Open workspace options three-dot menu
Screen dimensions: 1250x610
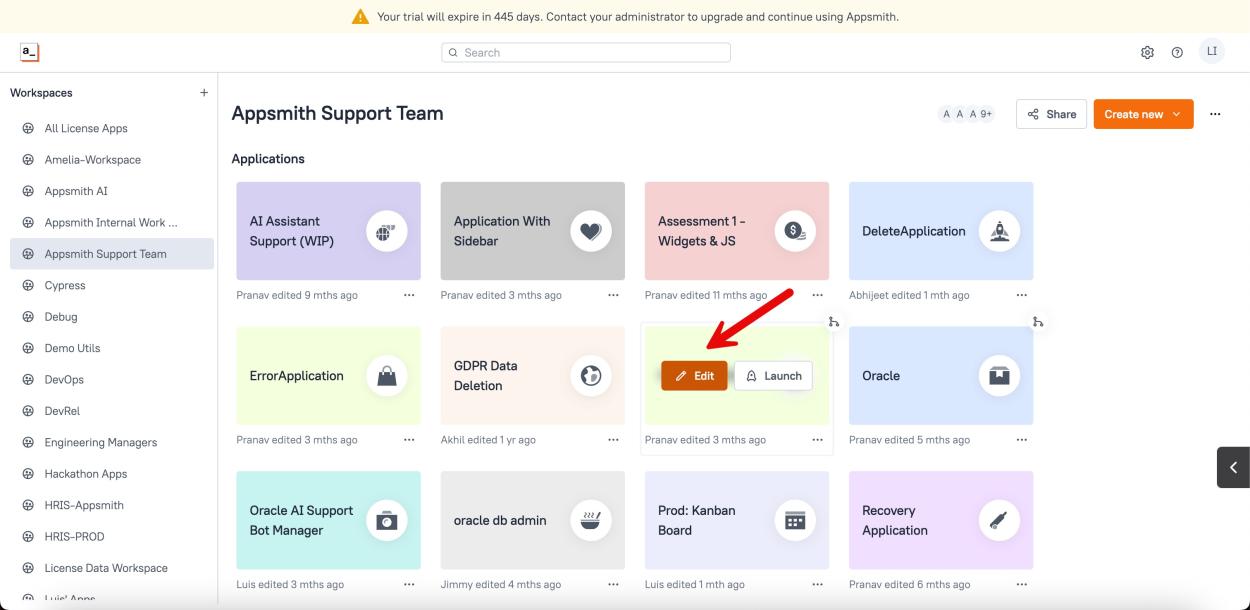tap(1215, 114)
